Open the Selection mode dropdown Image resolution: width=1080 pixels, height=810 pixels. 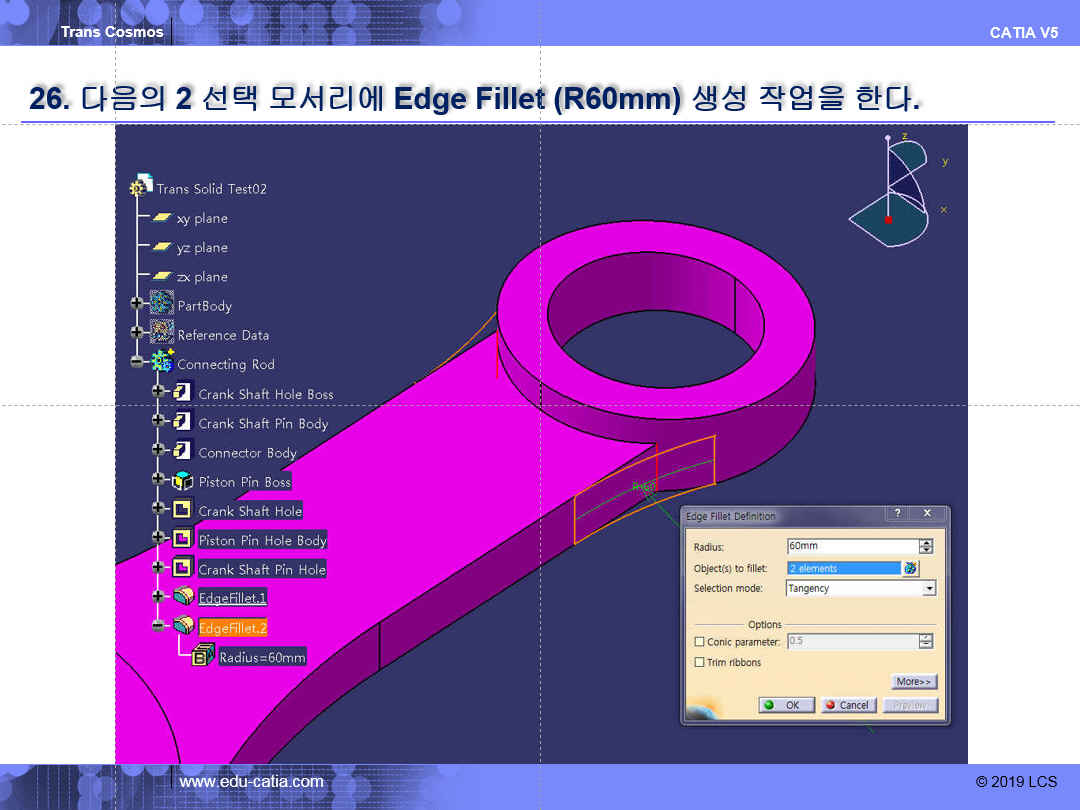pyautogui.click(x=929, y=589)
